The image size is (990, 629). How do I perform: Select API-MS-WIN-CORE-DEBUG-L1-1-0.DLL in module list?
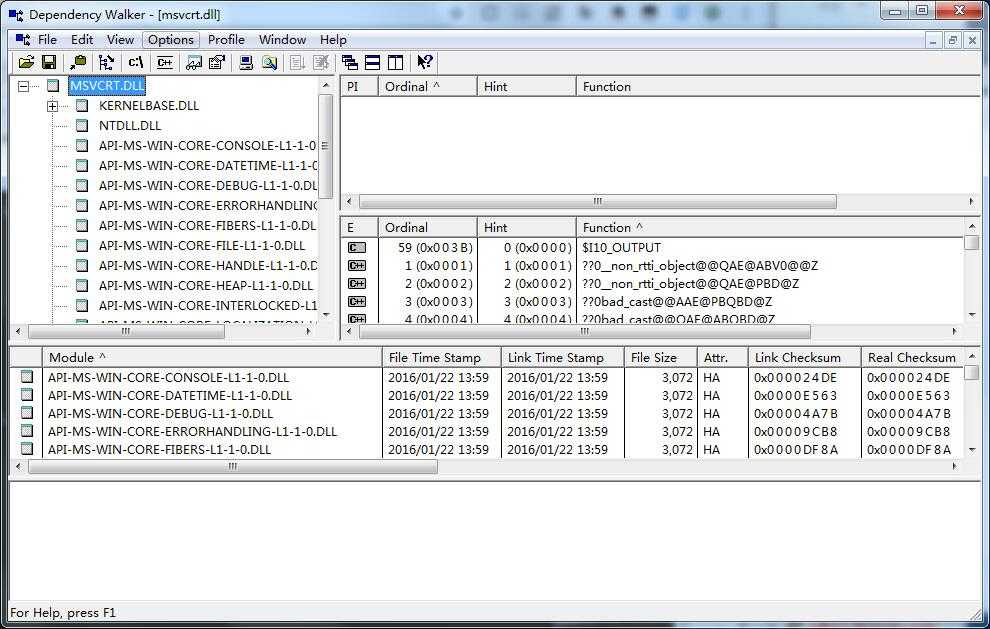160,414
